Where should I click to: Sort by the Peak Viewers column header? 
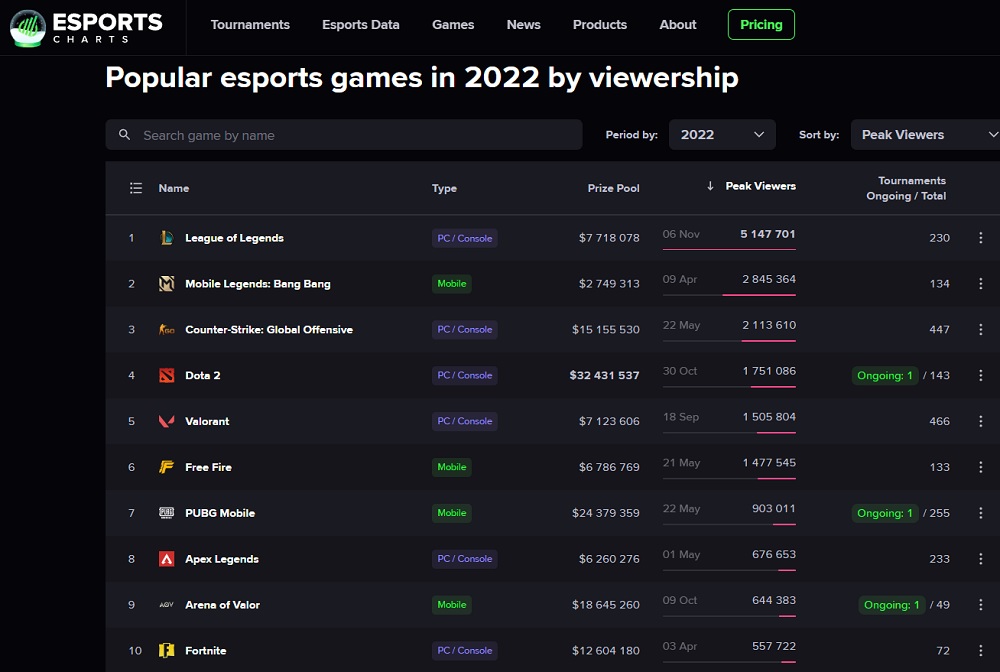coord(760,186)
